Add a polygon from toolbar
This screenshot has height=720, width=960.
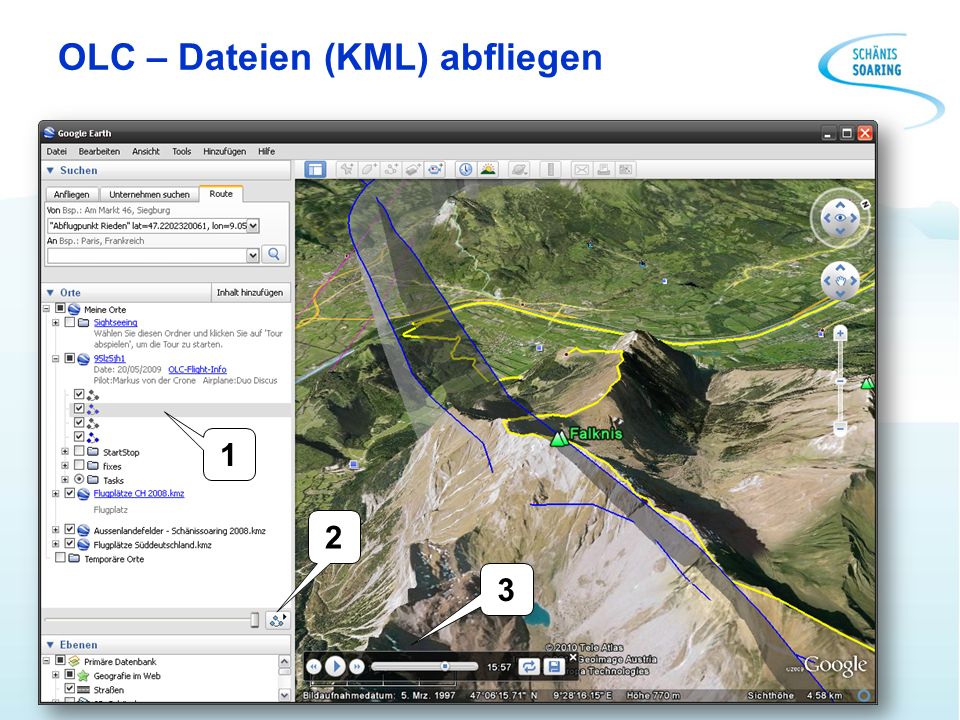coord(369,170)
